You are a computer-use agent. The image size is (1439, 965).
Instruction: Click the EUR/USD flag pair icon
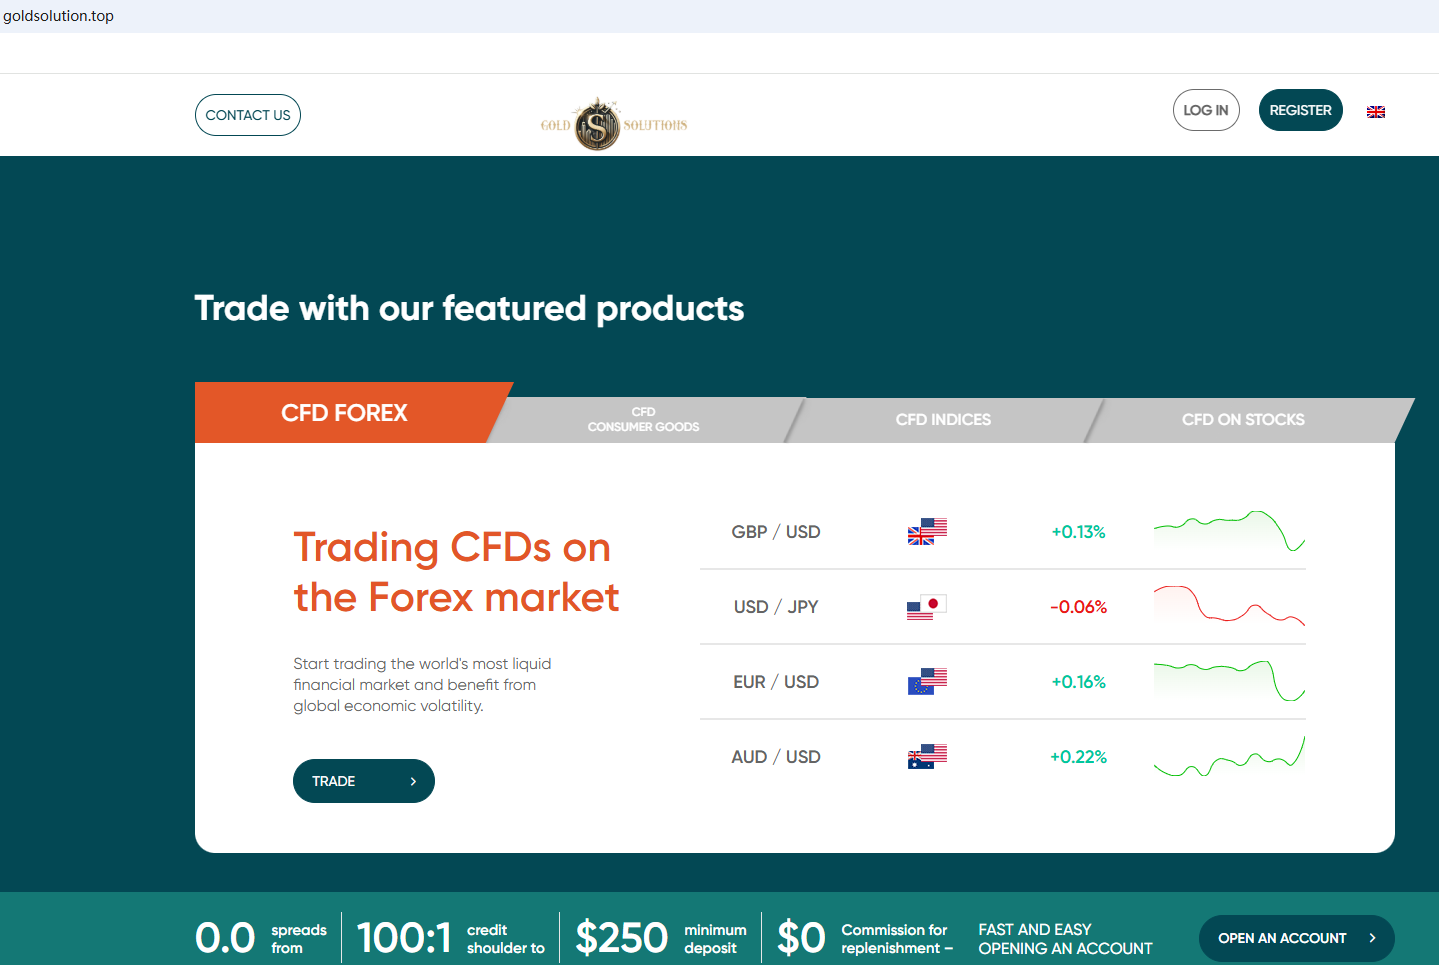click(927, 682)
